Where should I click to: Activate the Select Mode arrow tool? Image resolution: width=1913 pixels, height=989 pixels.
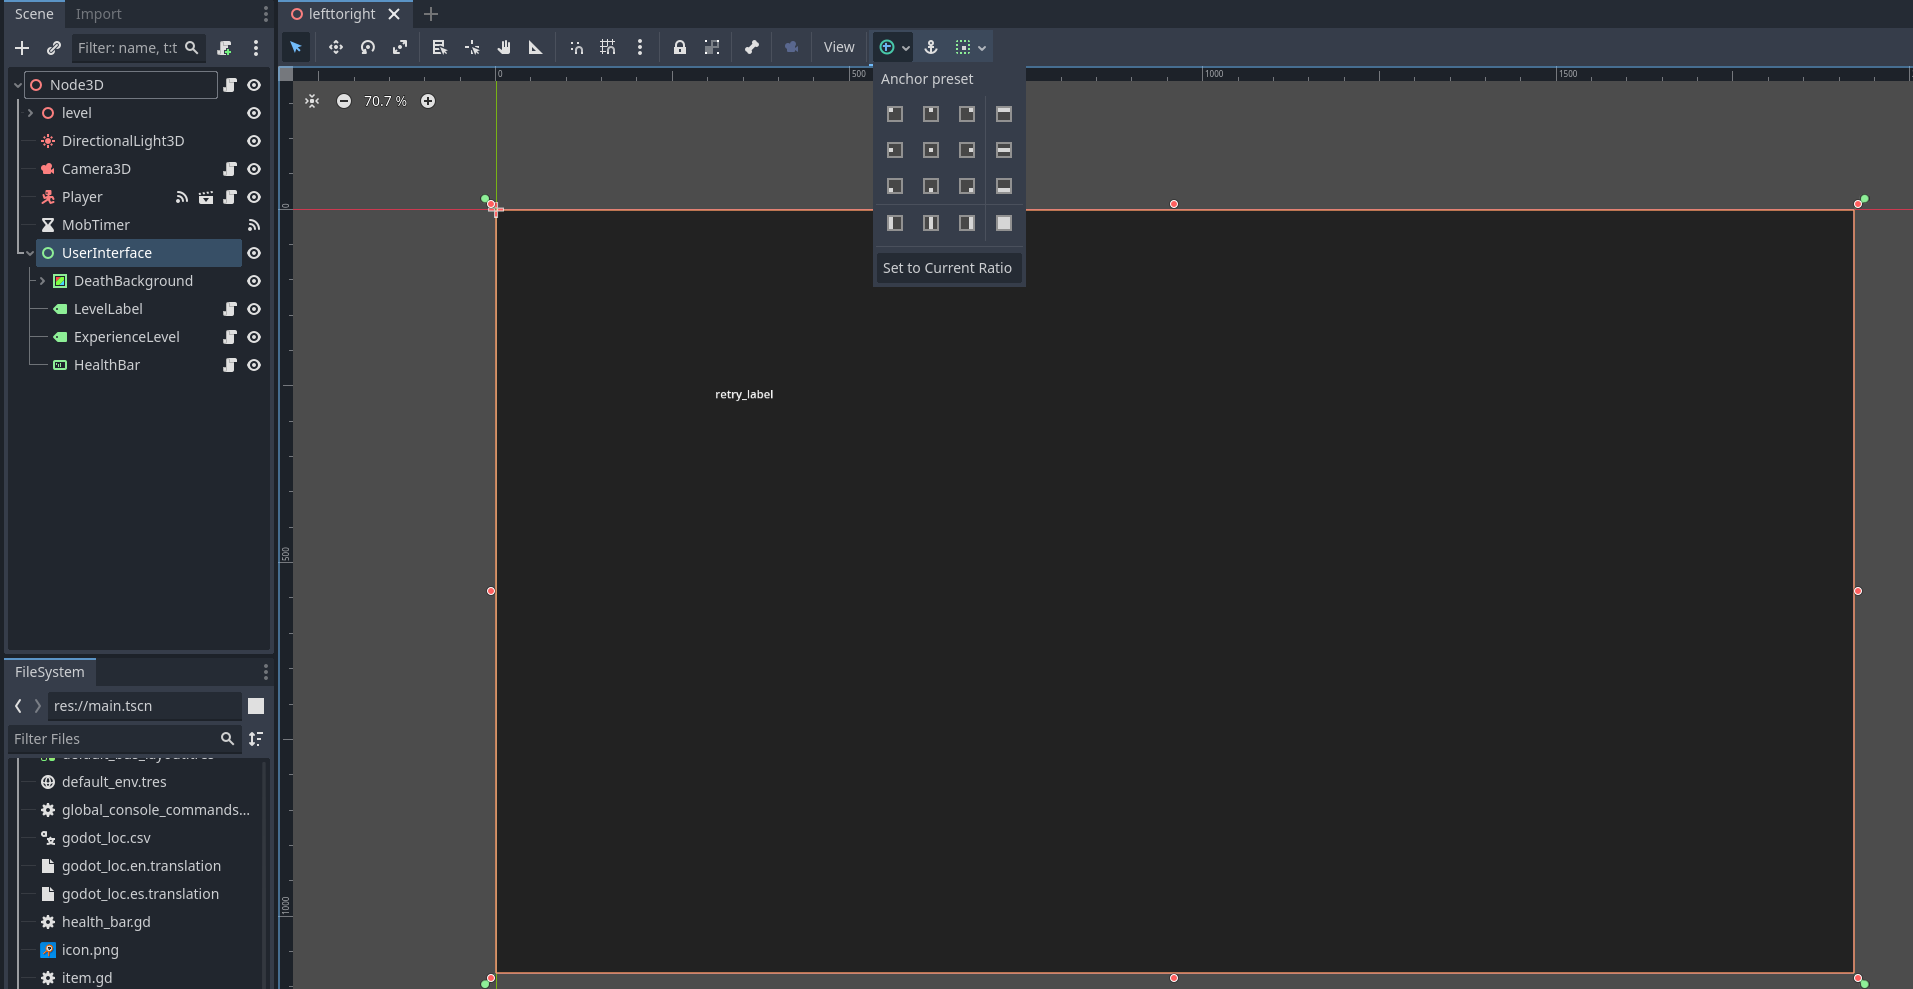coord(296,47)
